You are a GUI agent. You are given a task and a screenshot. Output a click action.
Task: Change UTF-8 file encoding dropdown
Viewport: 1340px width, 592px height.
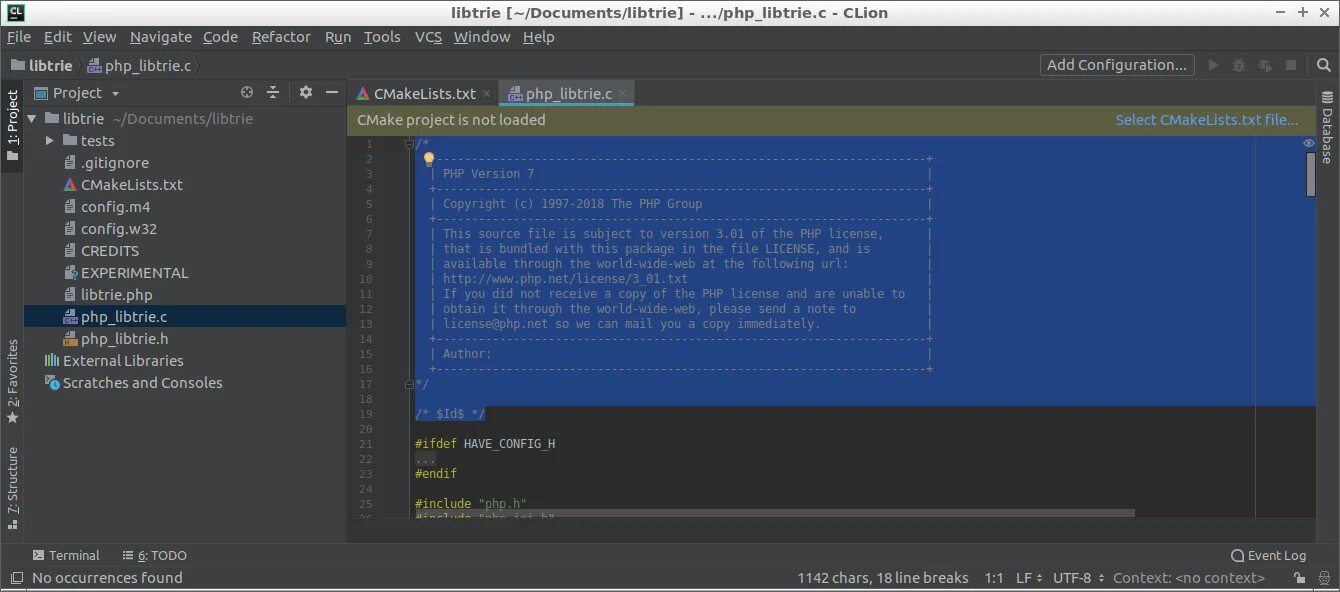(1078, 578)
